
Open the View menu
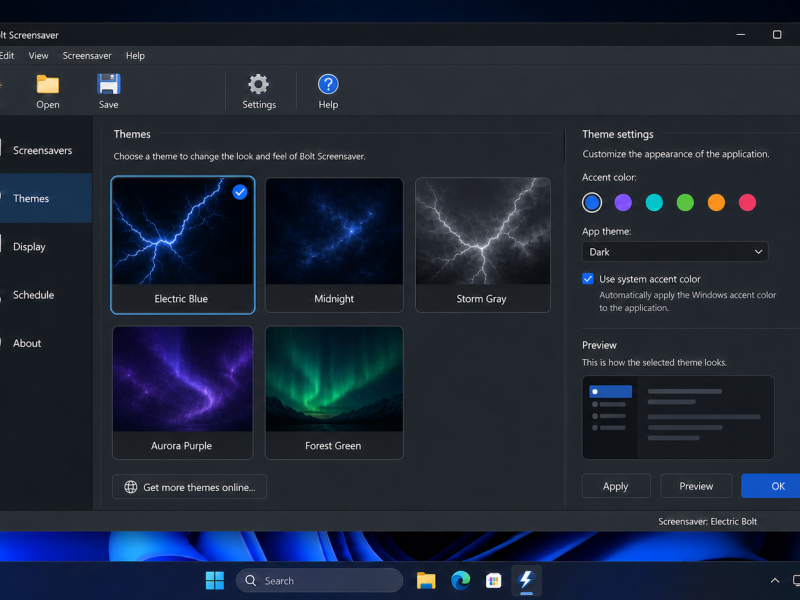click(x=38, y=56)
